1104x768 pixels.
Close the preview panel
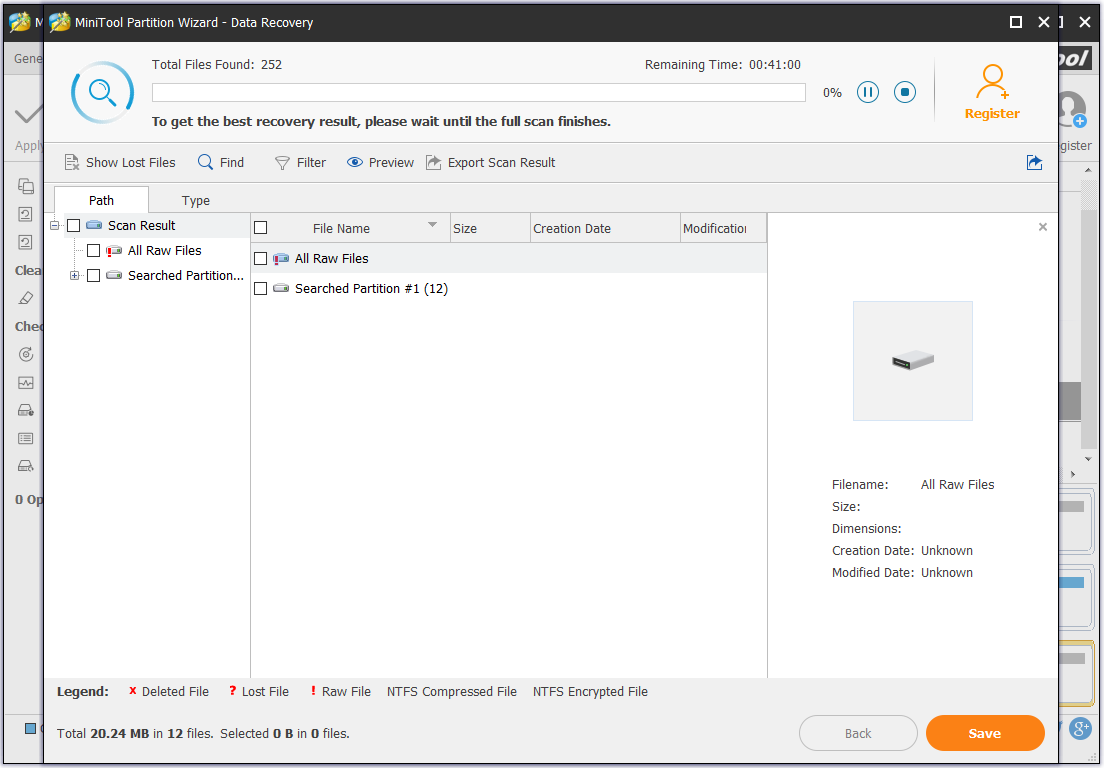[1043, 227]
